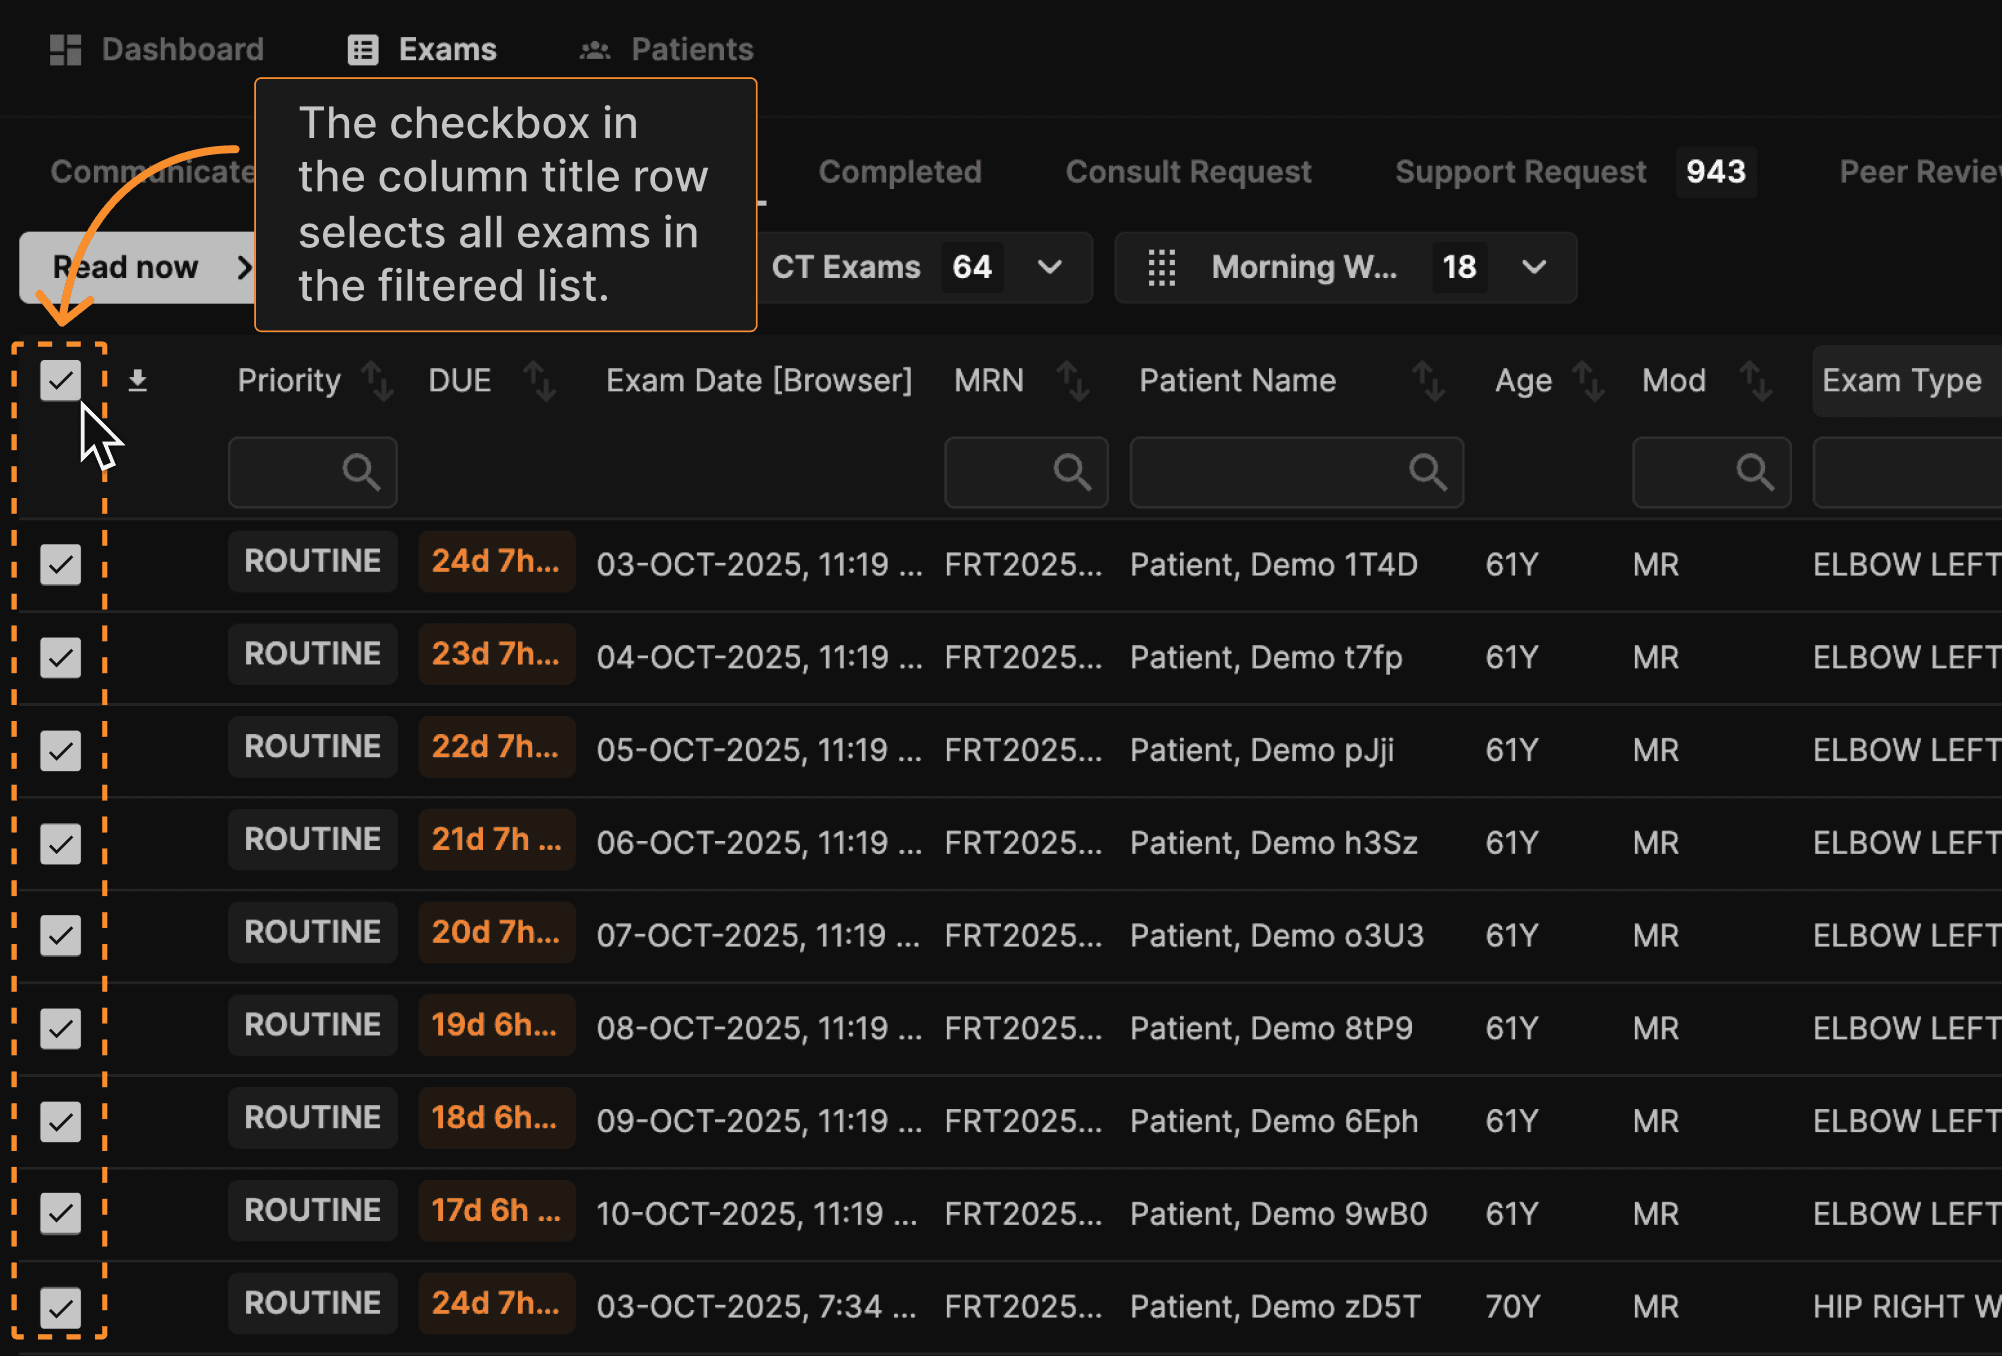2002x1356 pixels.
Task: Sort by DUE column arrows
Action: tap(540, 381)
